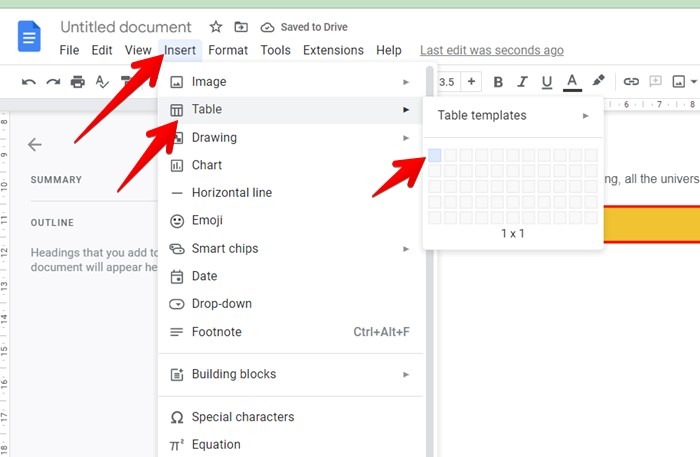Click the calendar icon beside Date
This screenshot has height=457, width=700.
pyautogui.click(x=177, y=277)
